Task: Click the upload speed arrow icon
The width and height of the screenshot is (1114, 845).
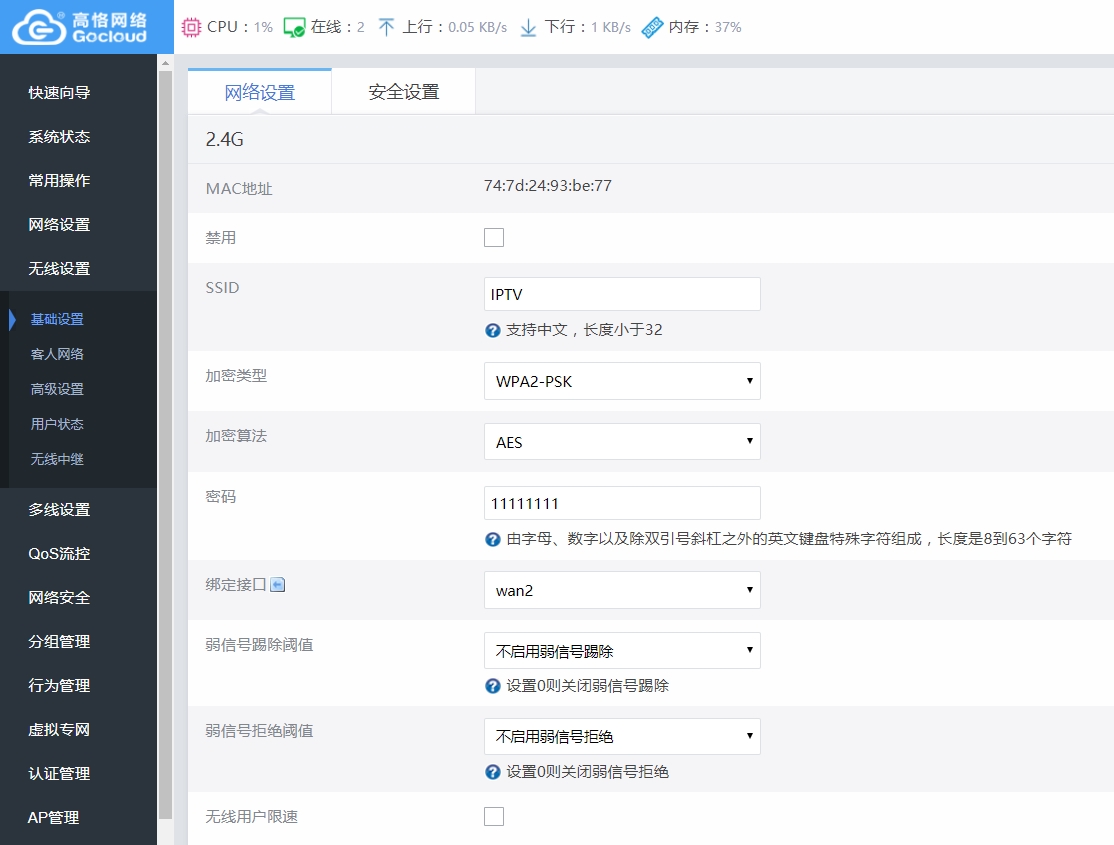Action: point(387,27)
